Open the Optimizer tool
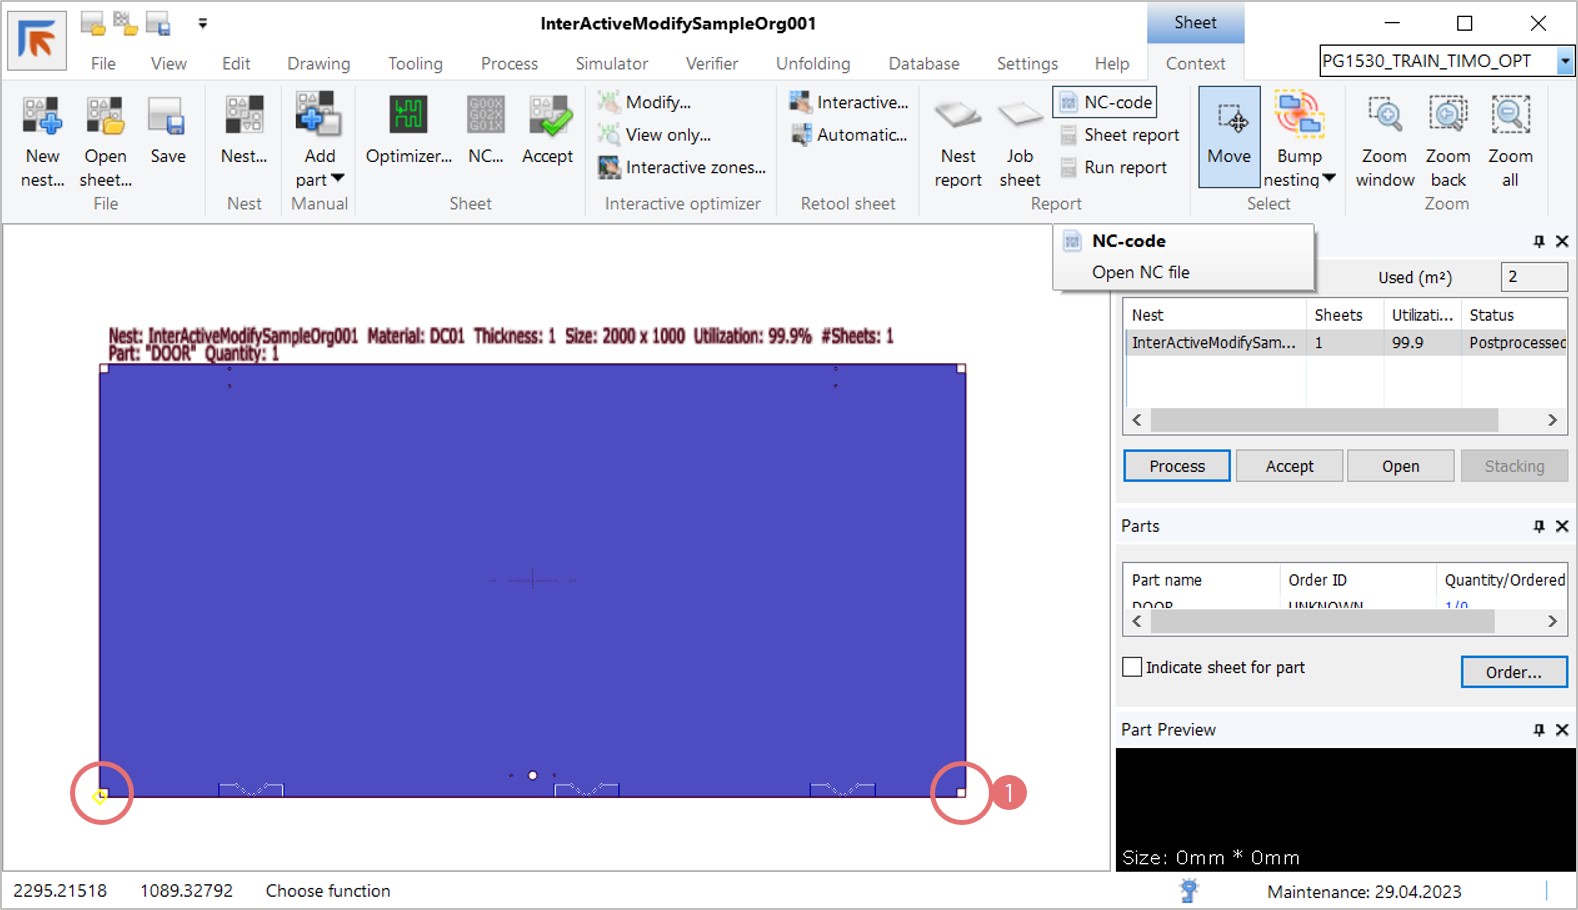The image size is (1578, 910). (x=408, y=118)
